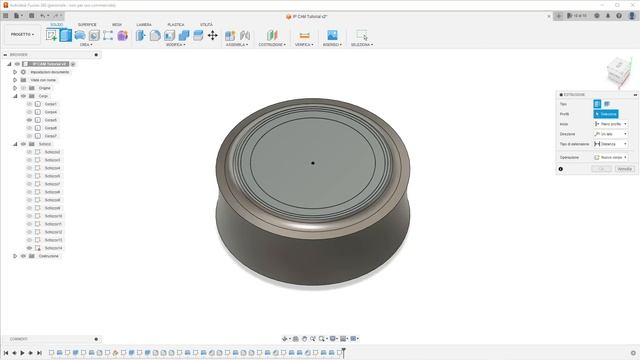This screenshot has width=640, height=360.
Task: Toggle visibility of Origine folder
Action: 23,88
